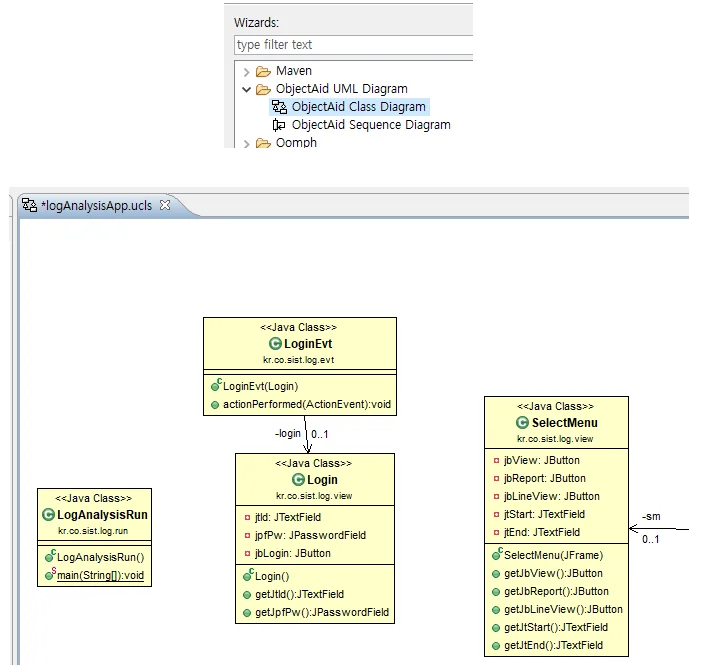Screen dimensions: 716x665
Task: Click the getJpfPw method icon
Action: point(247,613)
